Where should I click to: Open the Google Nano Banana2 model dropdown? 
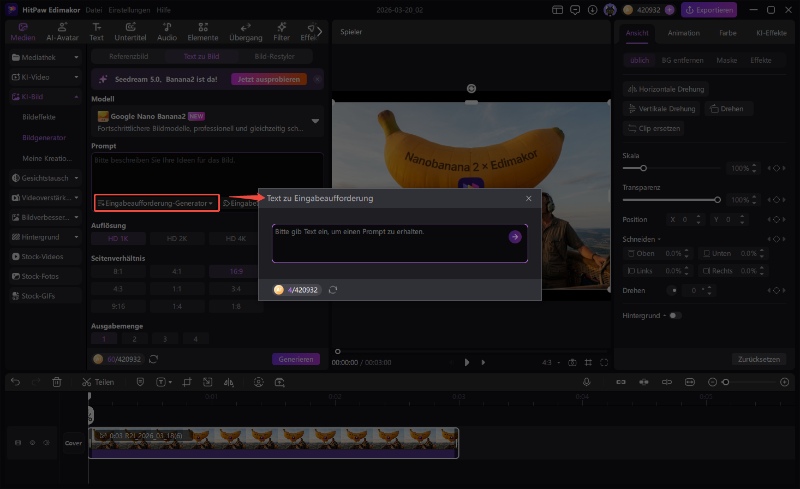point(207,121)
